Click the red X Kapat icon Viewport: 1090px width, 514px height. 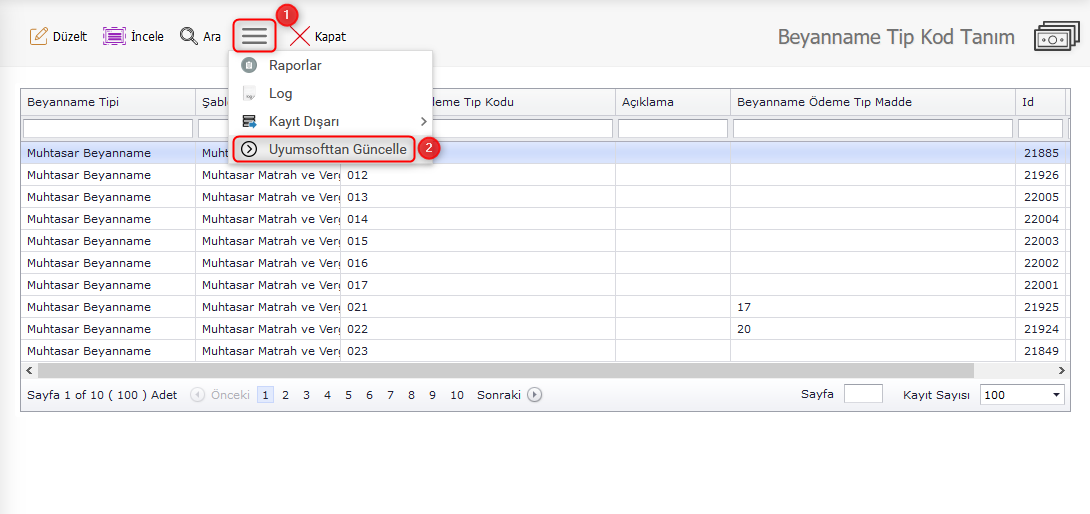pos(300,37)
